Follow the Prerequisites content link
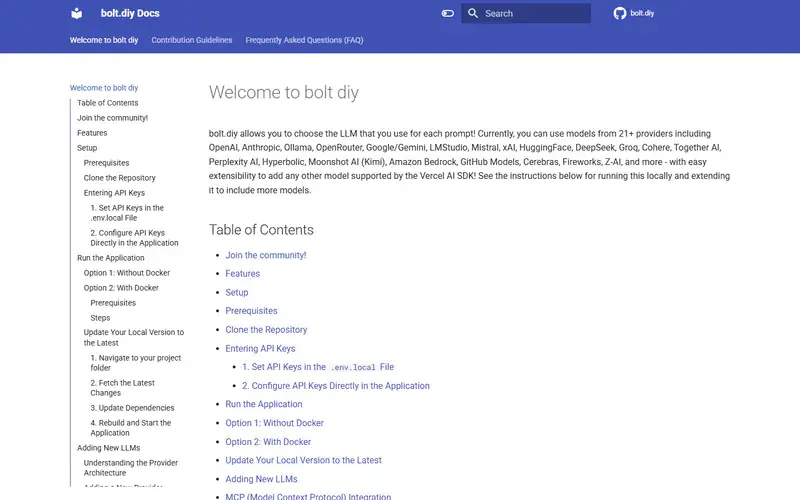Image resolution: width=800 pixels, height=500 pixels. coord(251,311)
